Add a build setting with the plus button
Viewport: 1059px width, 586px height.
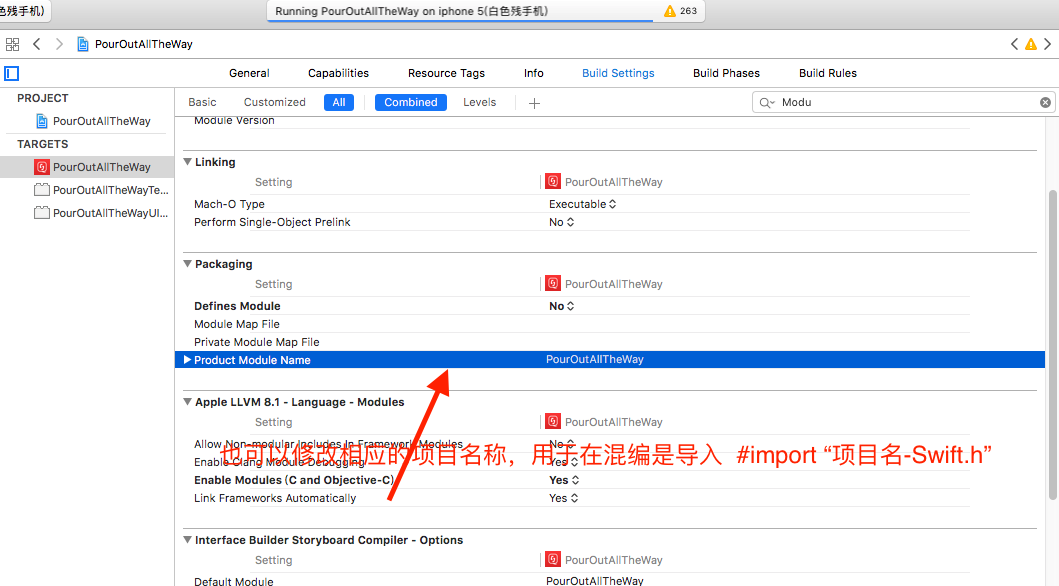tap(534, 103)
